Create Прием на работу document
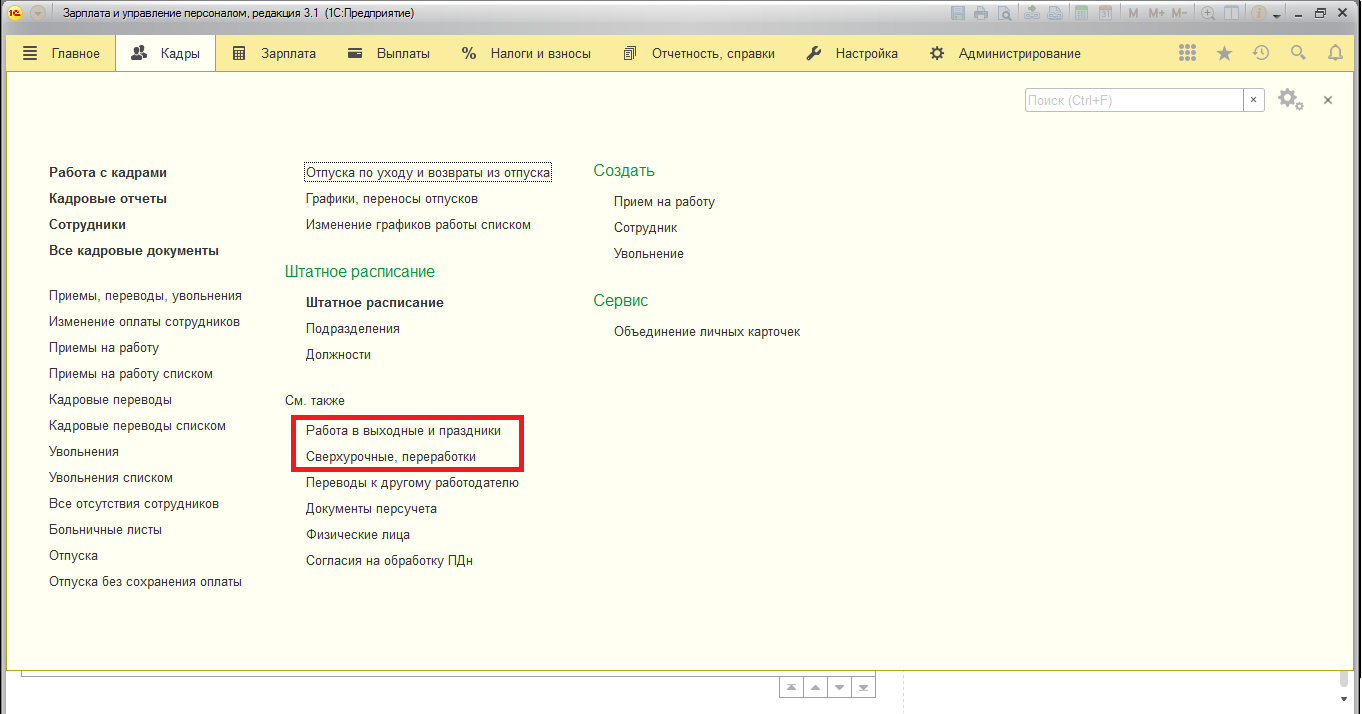 pos(664,201)
